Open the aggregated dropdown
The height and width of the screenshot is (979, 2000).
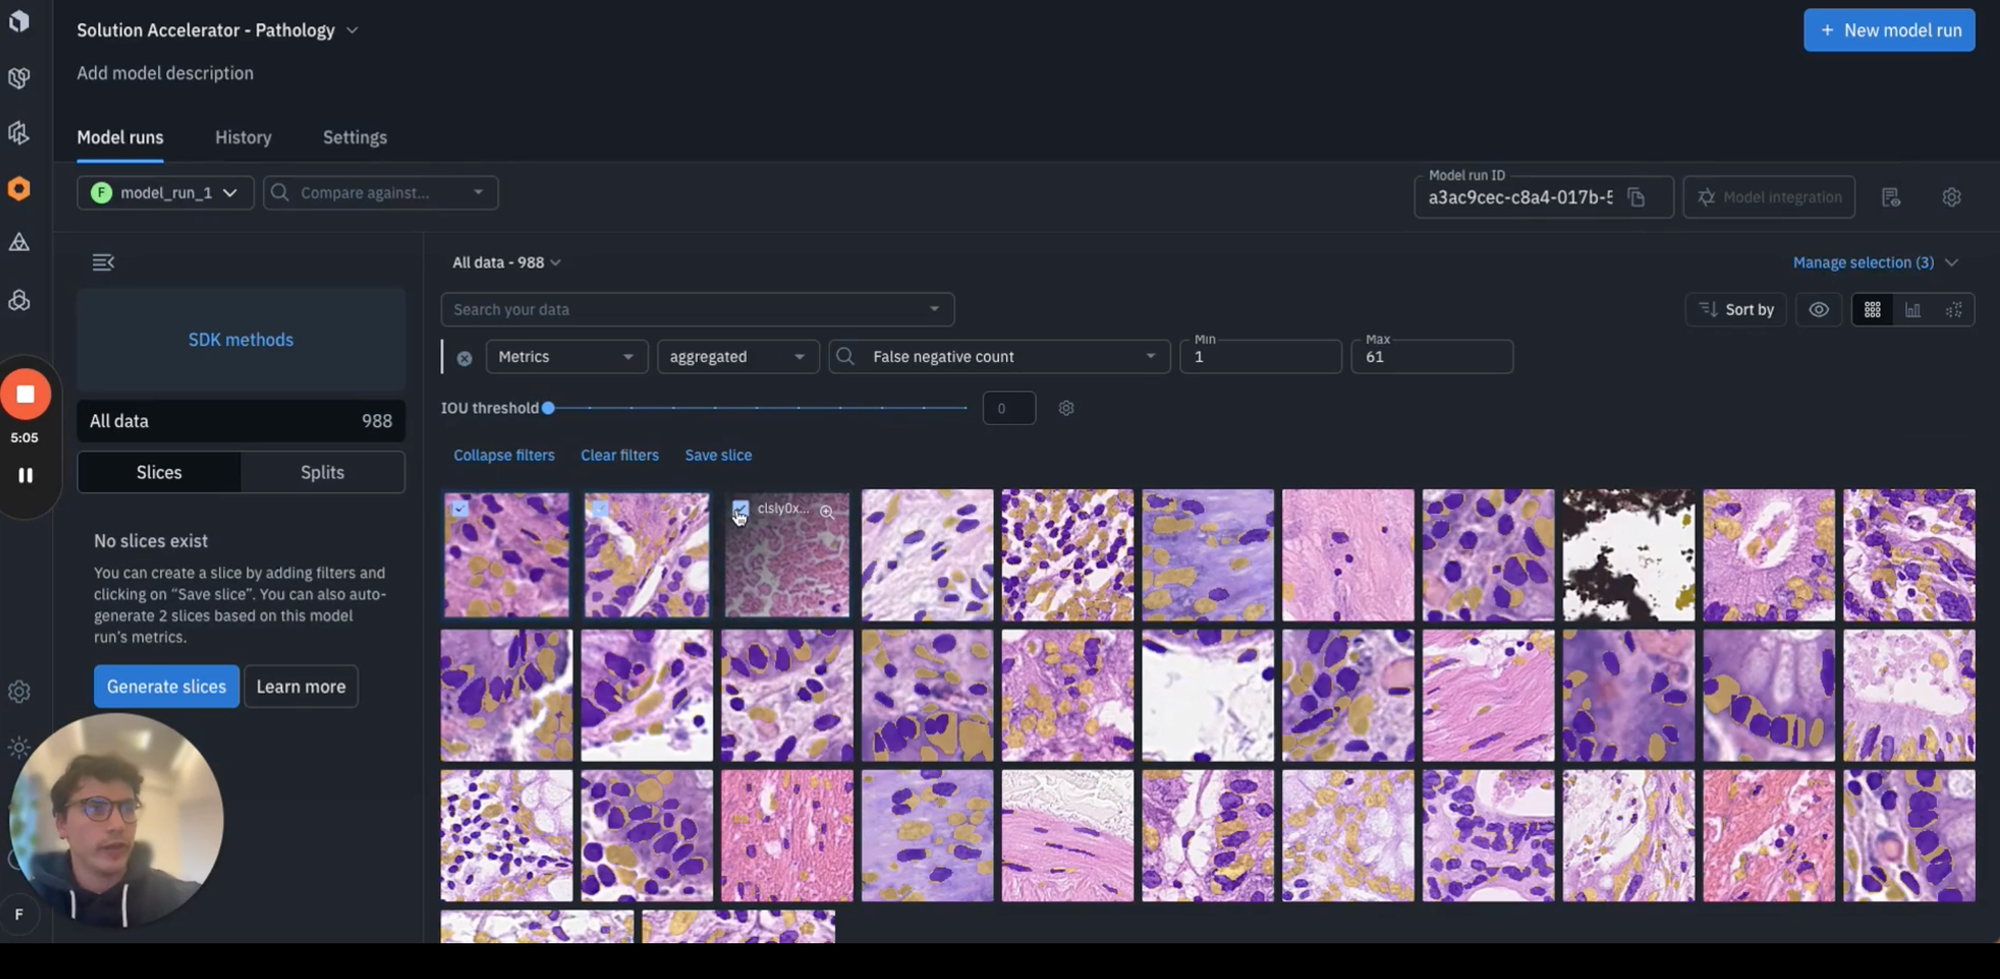[x=738, y=357]
